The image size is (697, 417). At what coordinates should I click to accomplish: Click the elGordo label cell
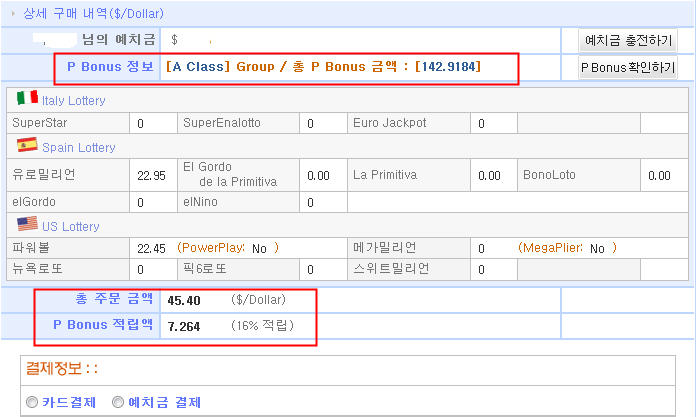click(x=68, y=202)
